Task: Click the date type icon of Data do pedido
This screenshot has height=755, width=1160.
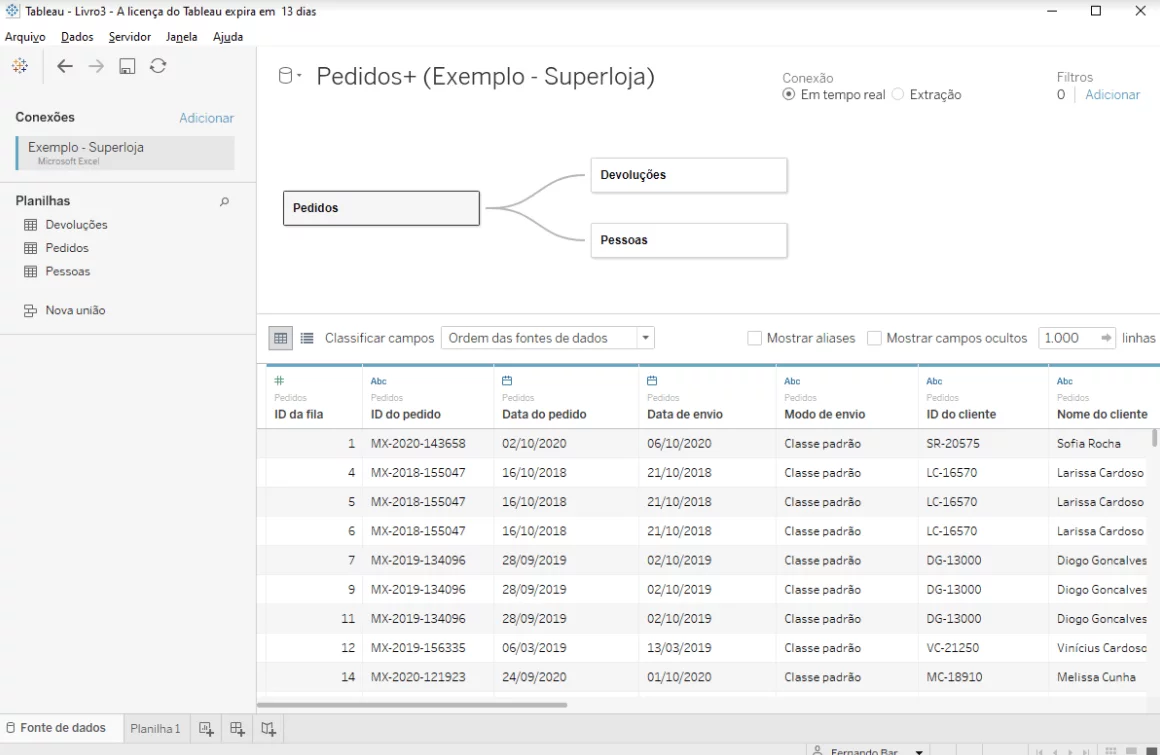Action: click(507, 380)
